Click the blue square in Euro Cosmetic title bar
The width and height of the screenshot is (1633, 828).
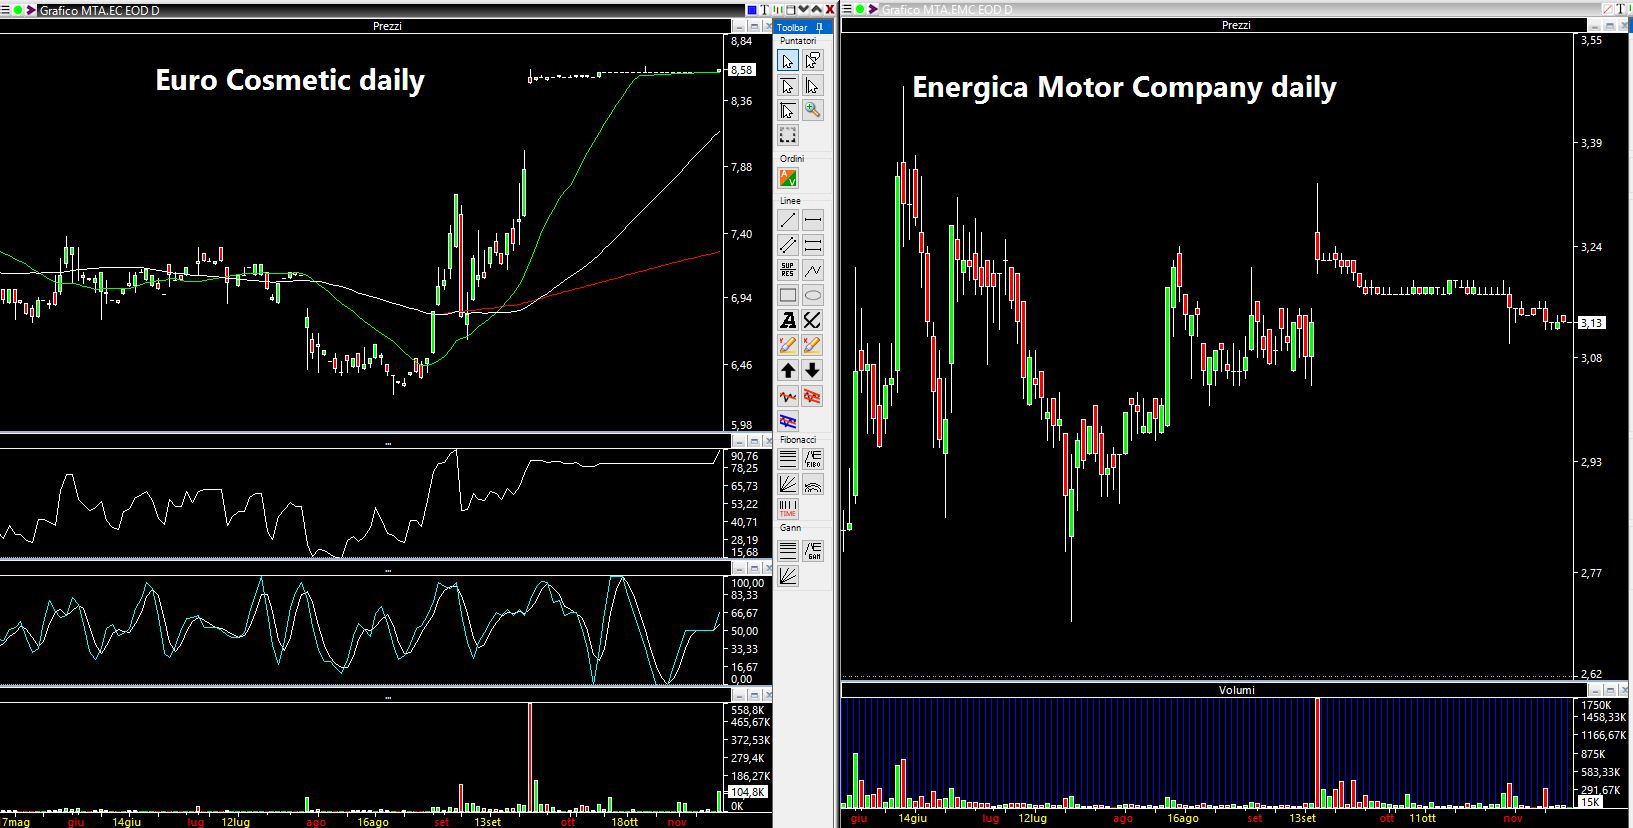coord(752,10)
